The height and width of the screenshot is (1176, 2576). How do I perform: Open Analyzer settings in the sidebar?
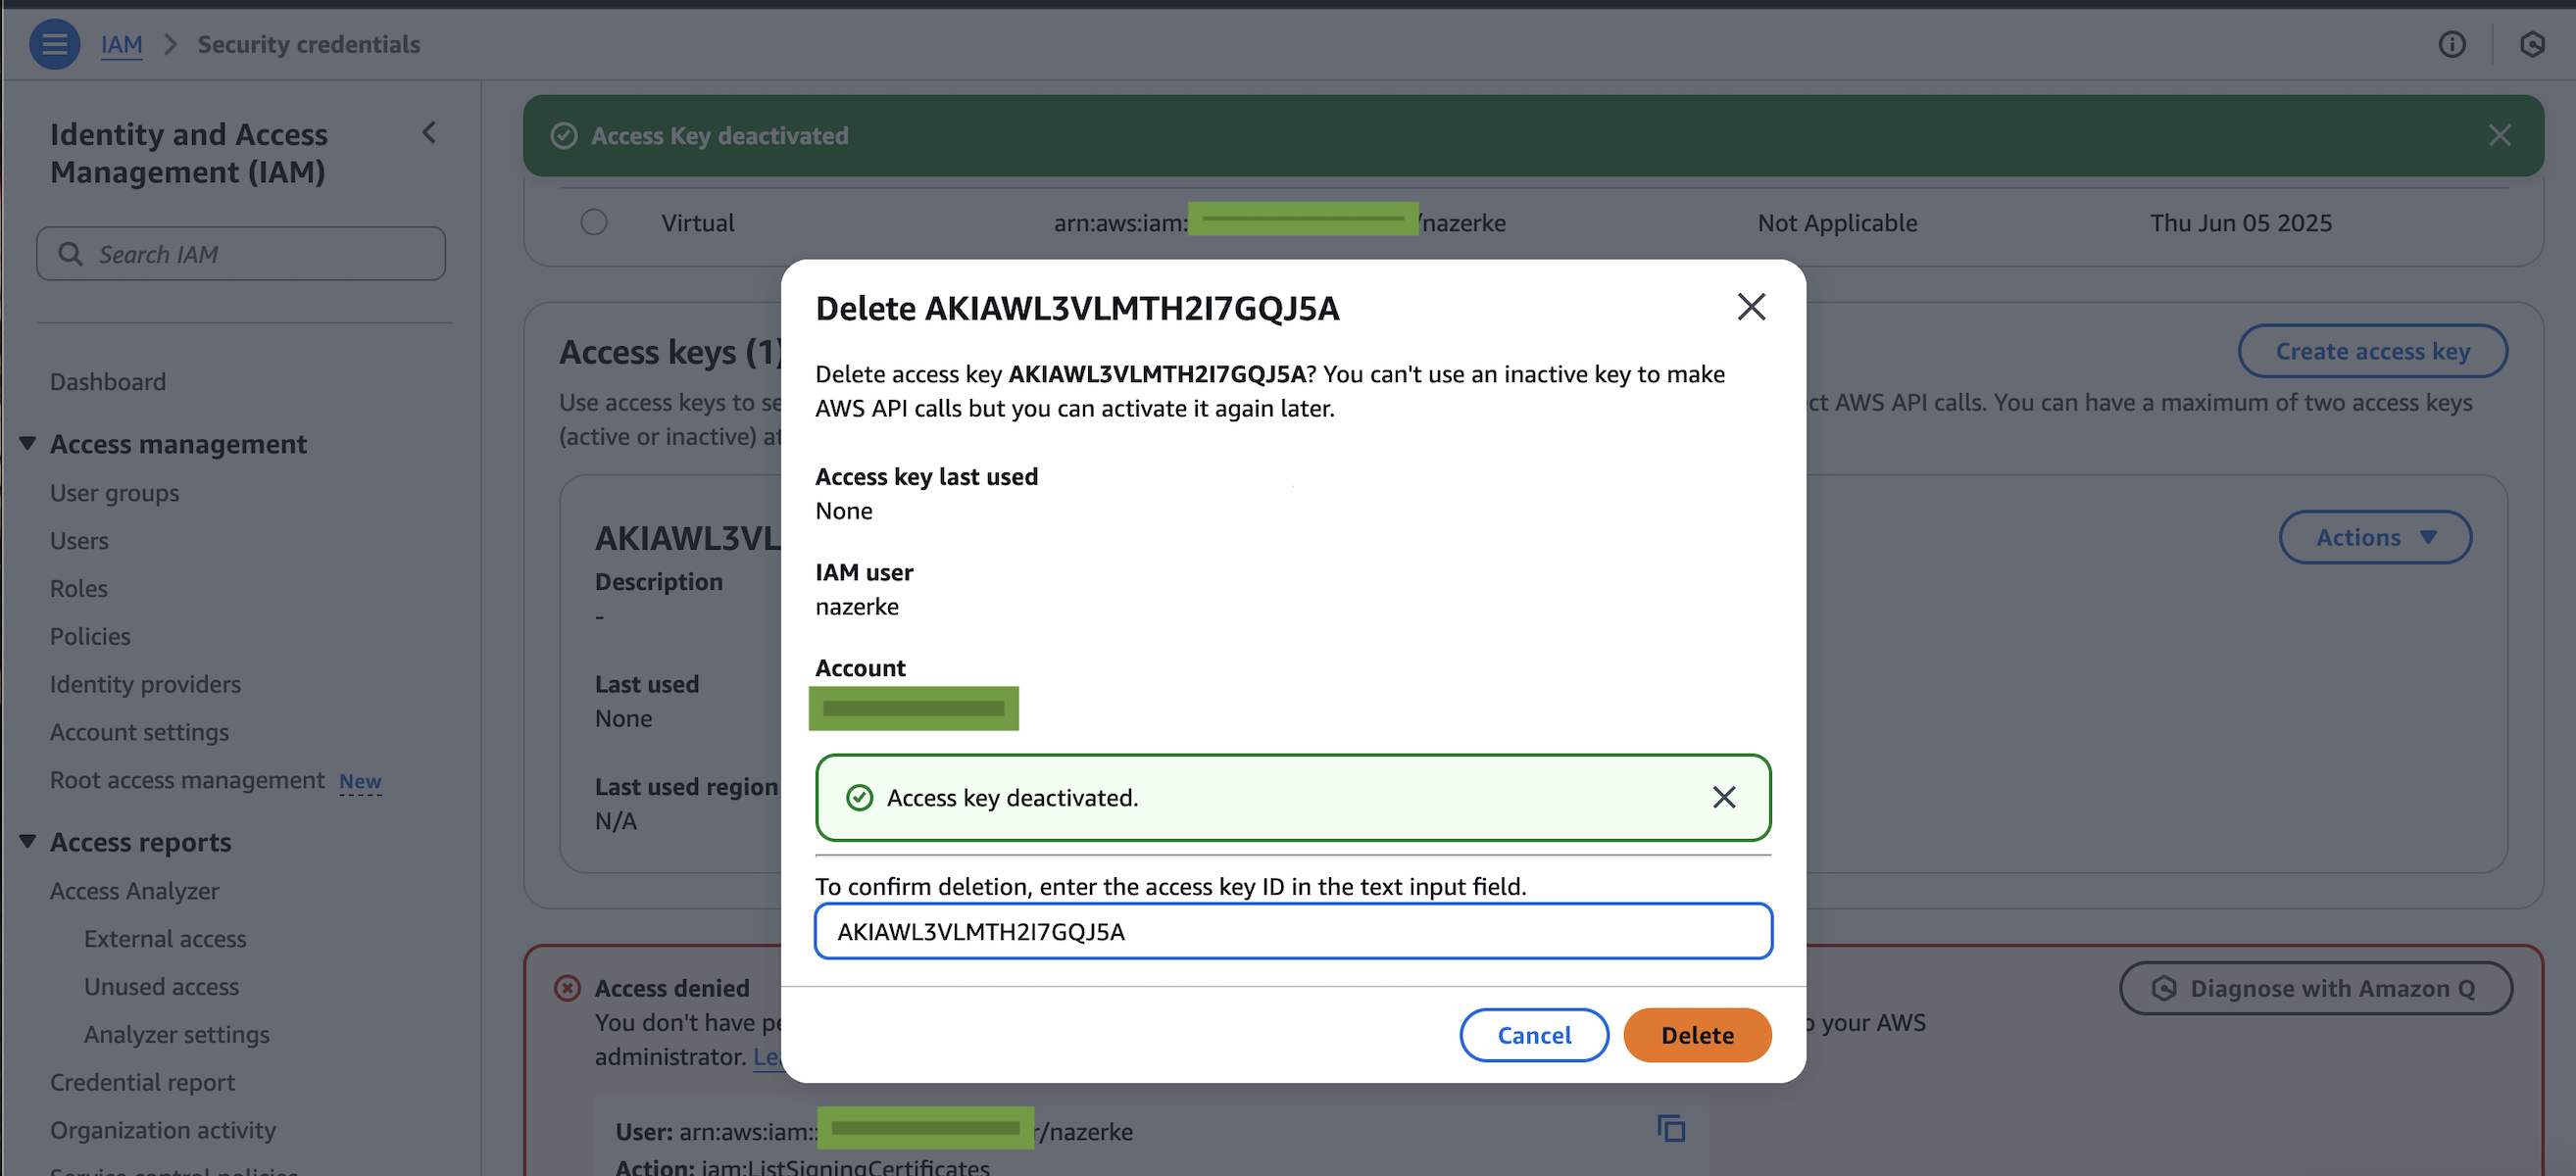[x=177, y=1035]
